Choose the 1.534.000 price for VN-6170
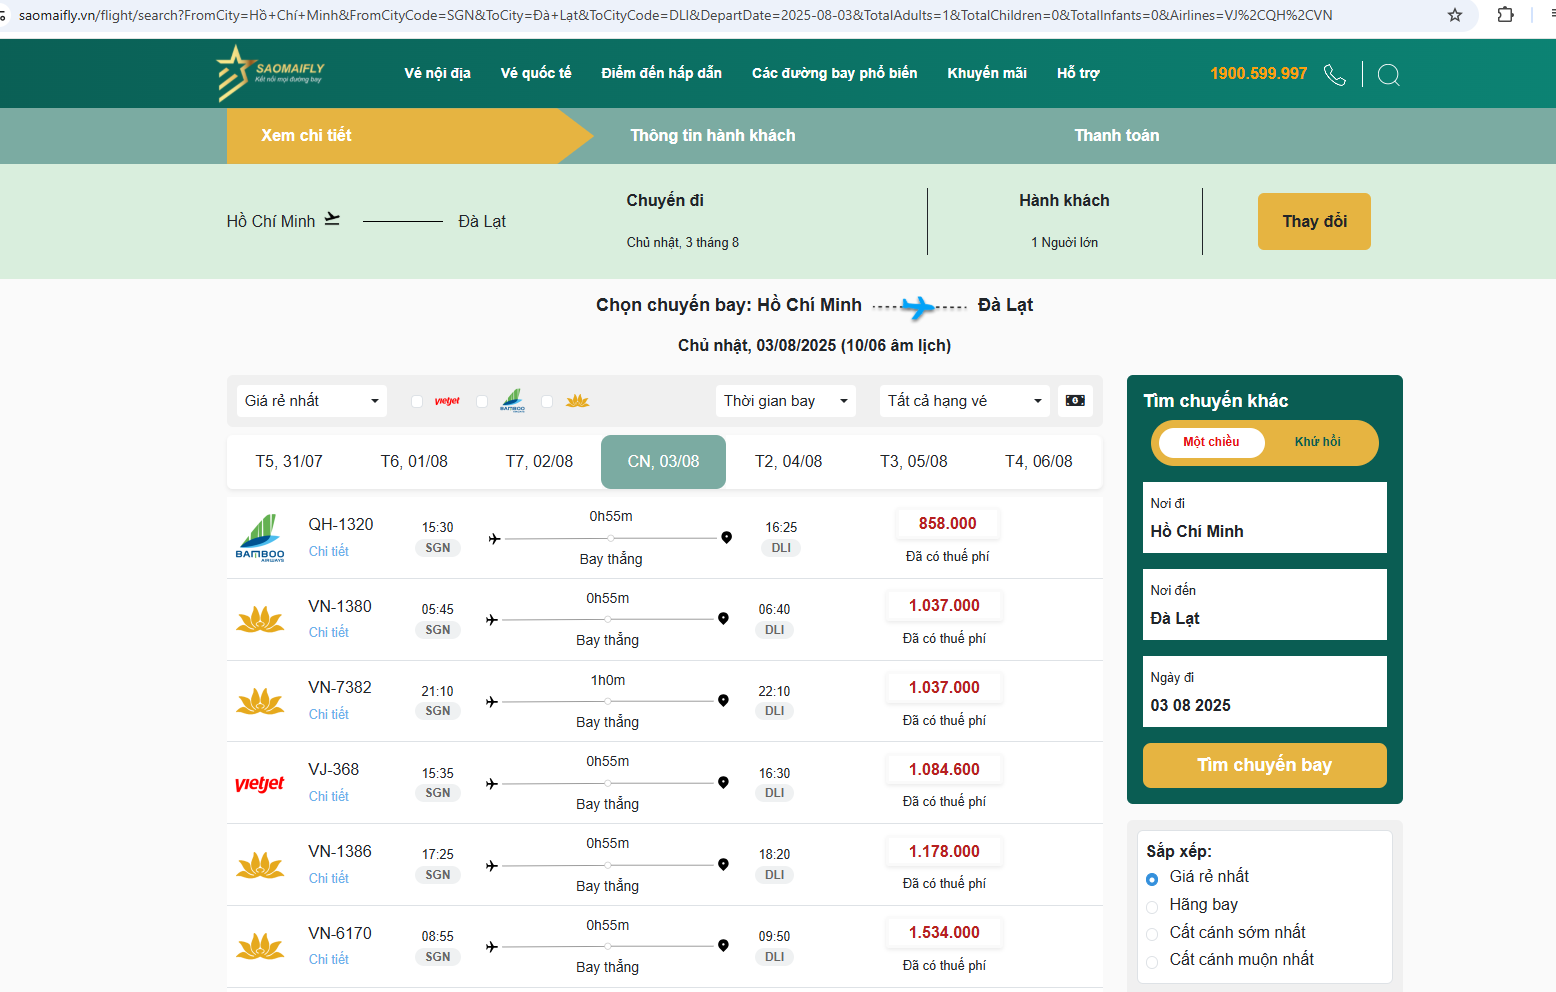Viewport: 1556px width, 992px height. point(944,933)
